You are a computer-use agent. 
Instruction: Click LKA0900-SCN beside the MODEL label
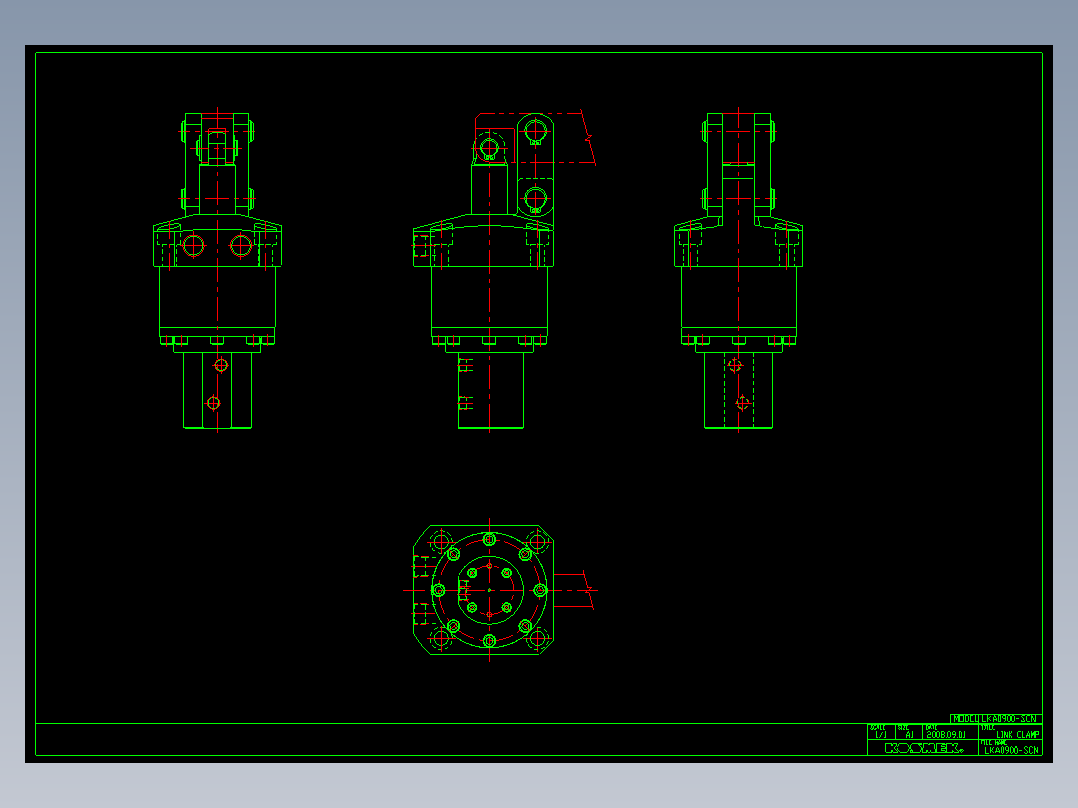pyautogui.click(x=1009, y=719)
